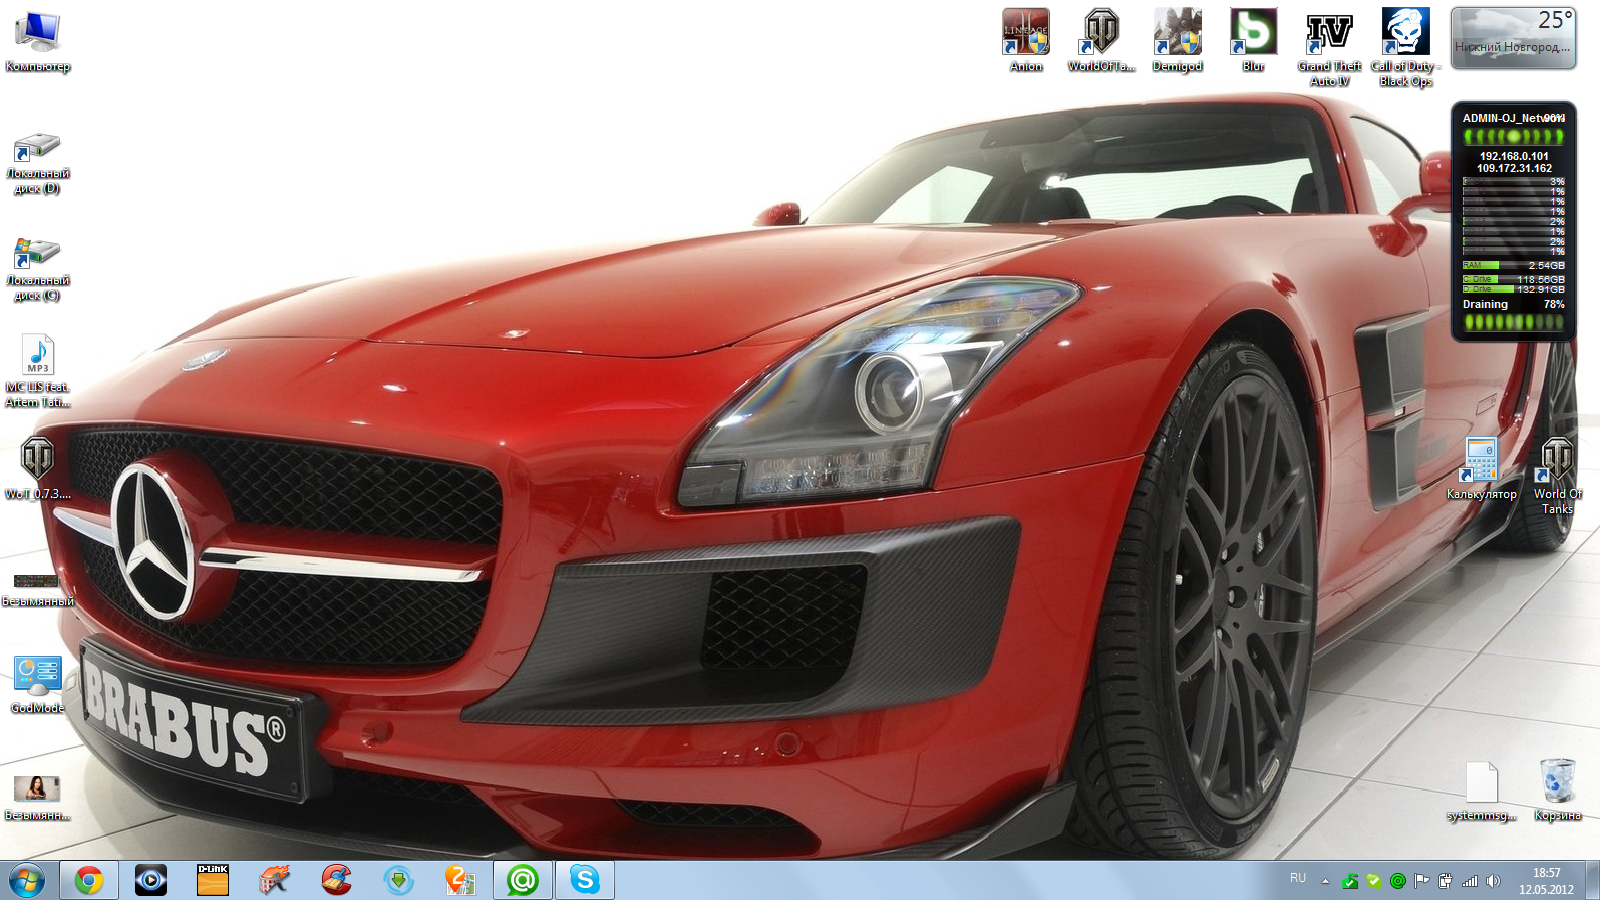Click the ADMIN-OJ_Network name in gadget
The width and height of the screenshot is (1600, 900).
[1513, 118]
